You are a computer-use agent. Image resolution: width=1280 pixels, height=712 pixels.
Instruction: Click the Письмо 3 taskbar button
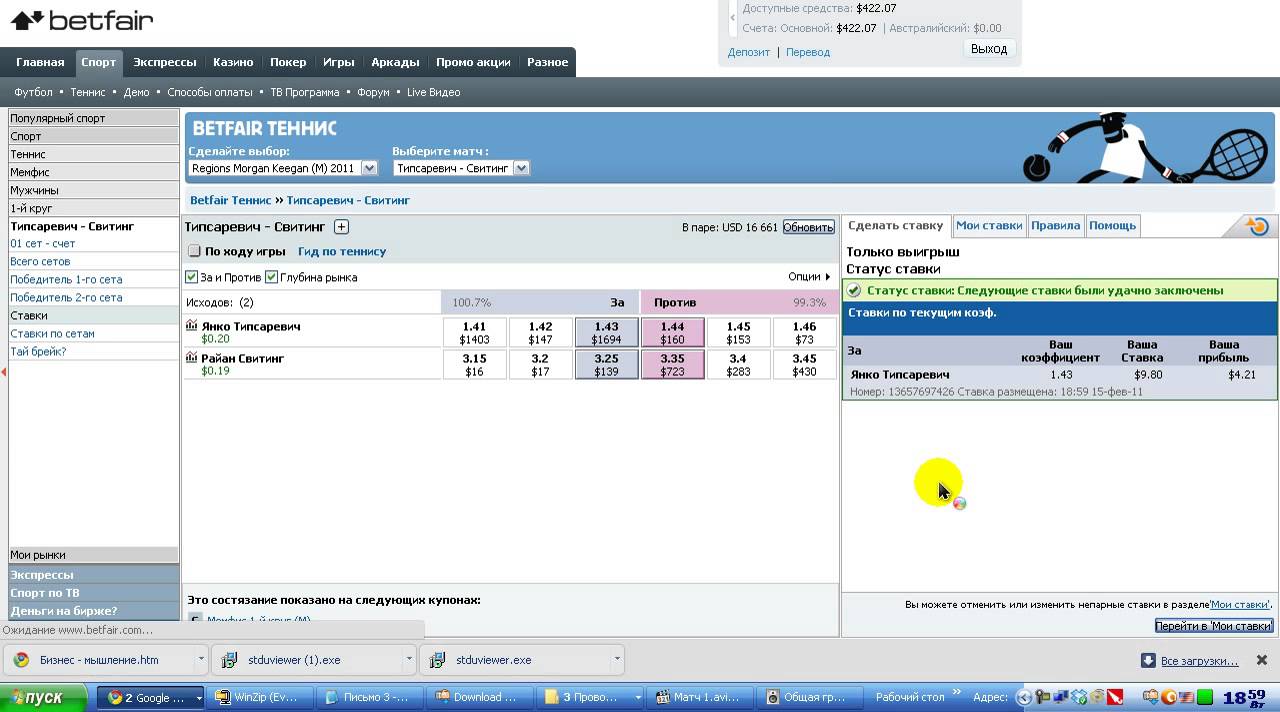[370, 697]
